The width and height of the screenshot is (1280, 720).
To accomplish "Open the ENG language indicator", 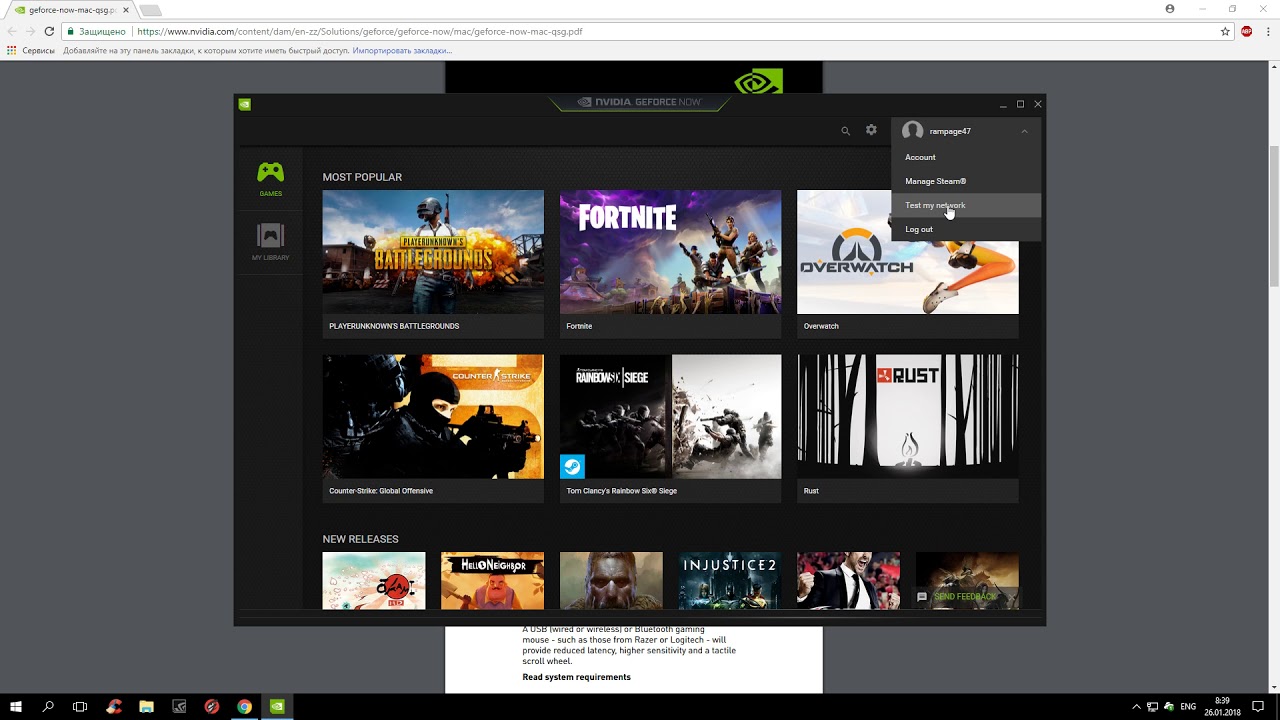I will pyautogui.click(x=1188, y=706).
